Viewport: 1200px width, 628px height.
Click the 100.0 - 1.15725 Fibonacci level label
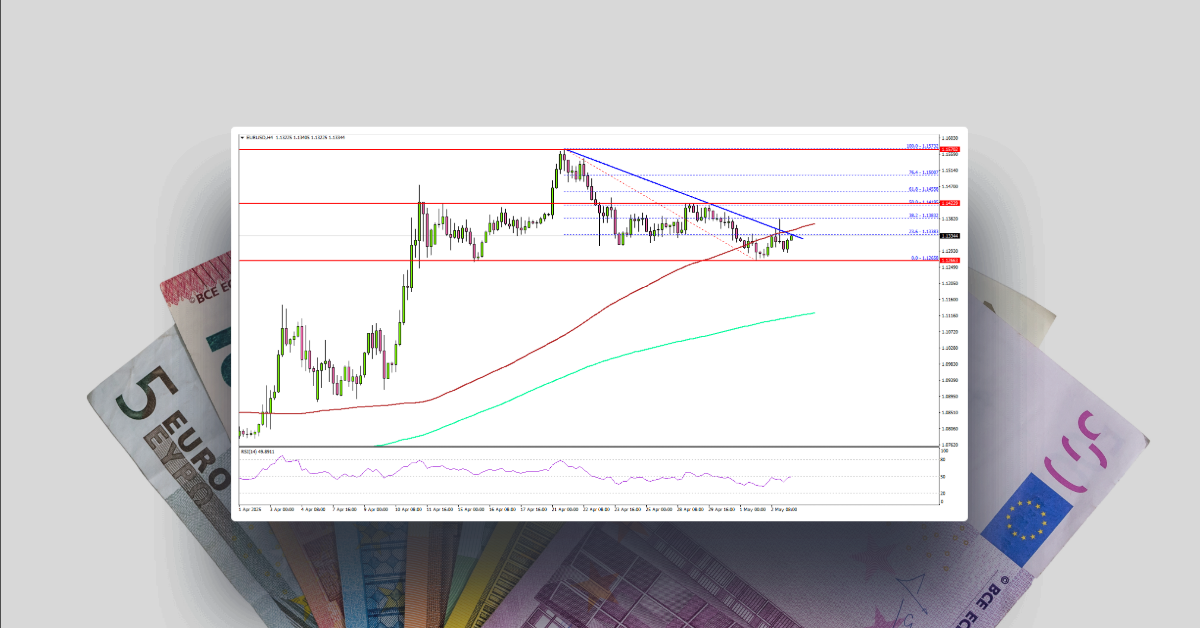coord(919,146)
